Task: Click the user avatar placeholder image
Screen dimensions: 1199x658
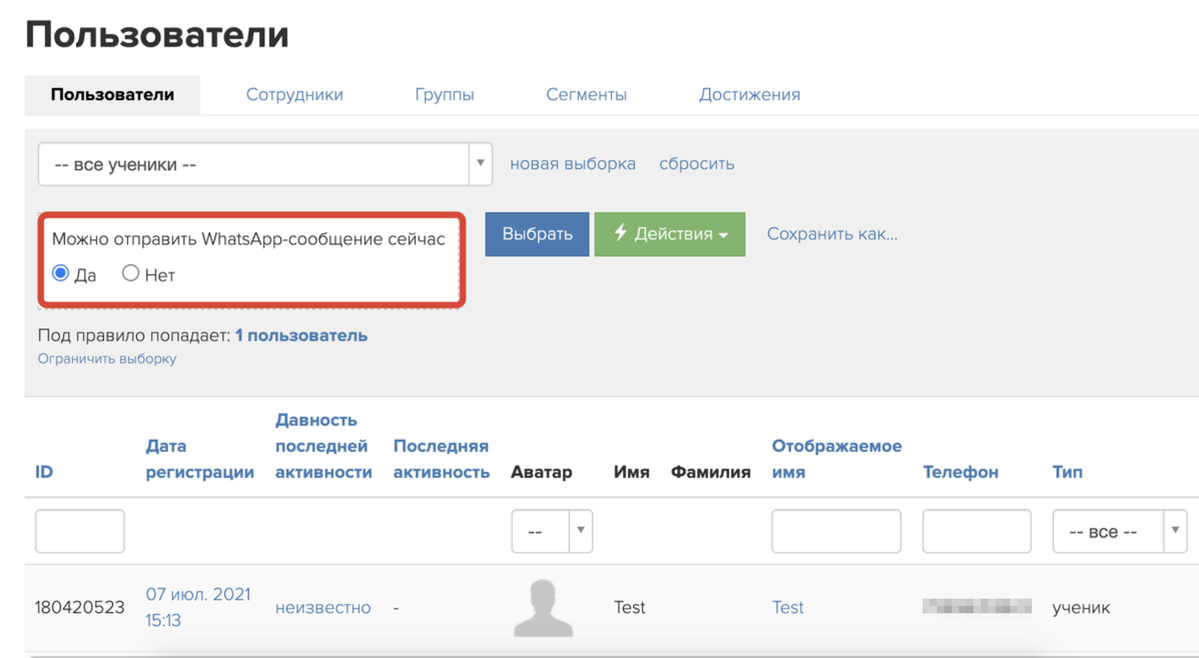Action: click(x=543, y=608)
